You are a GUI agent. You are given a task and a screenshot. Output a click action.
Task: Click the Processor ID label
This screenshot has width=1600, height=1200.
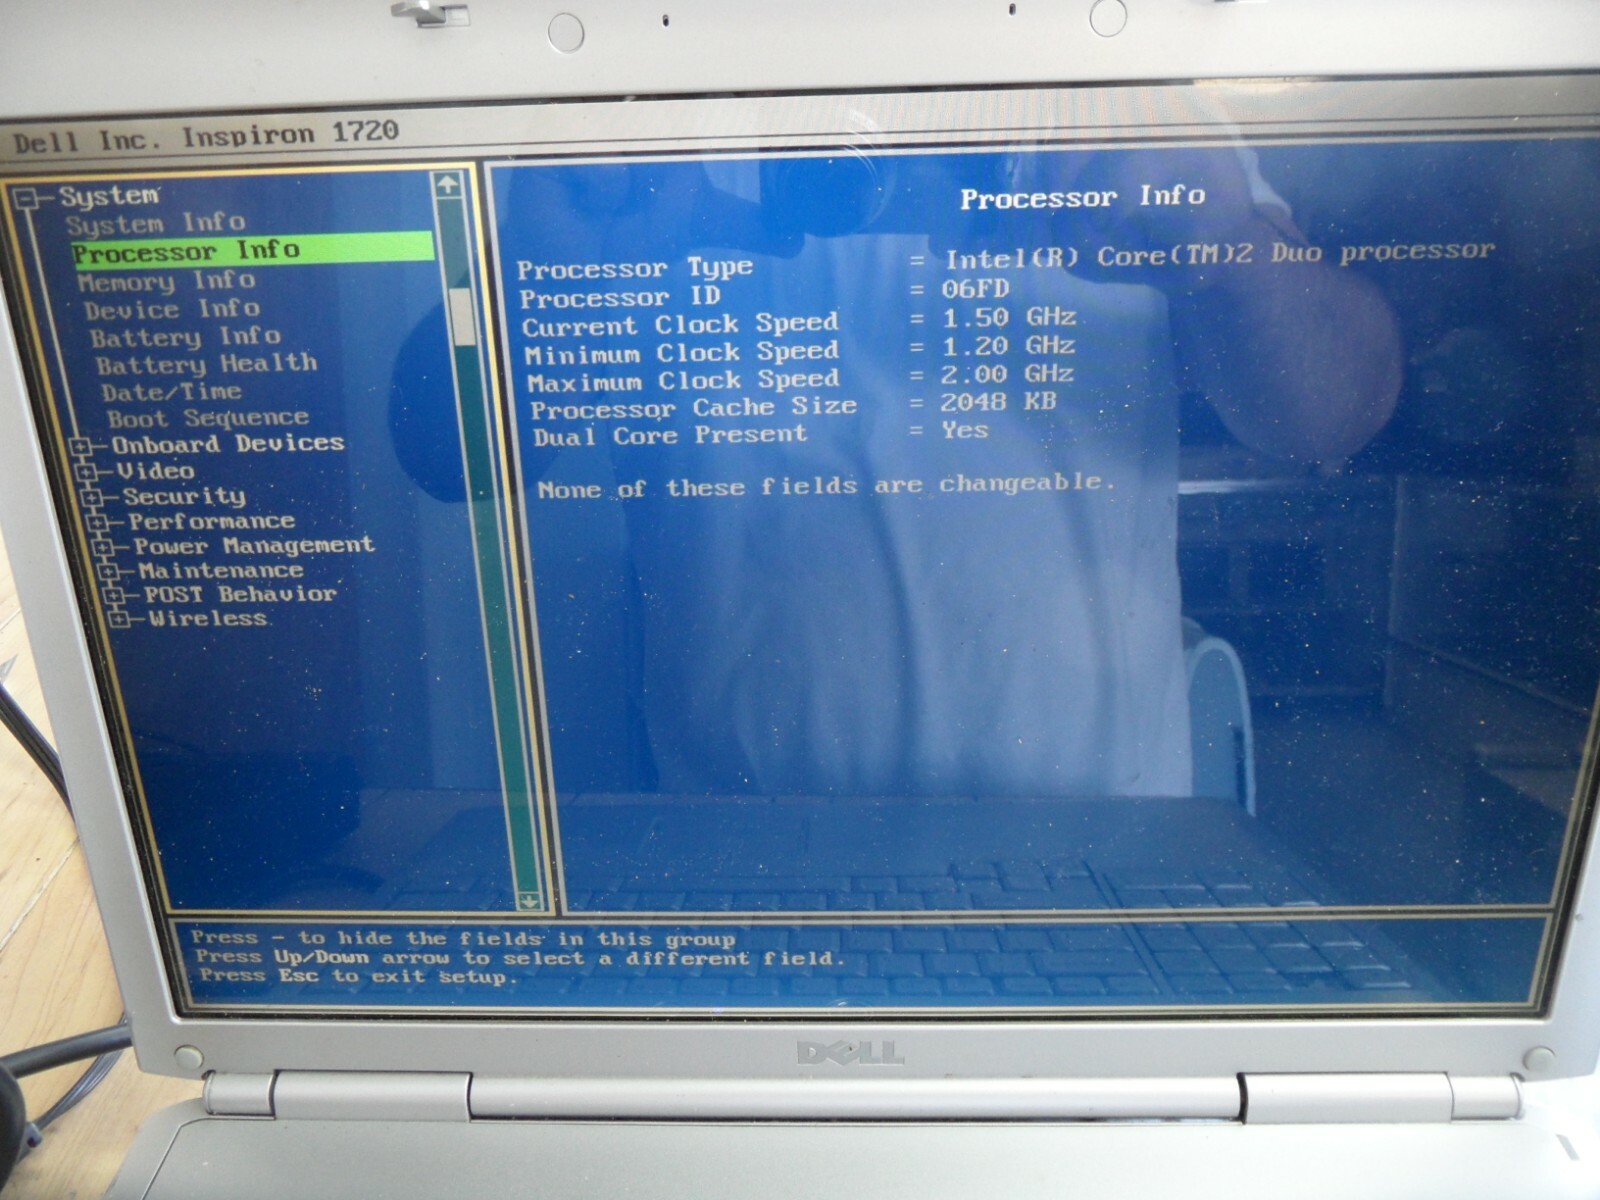coord(620,297)
